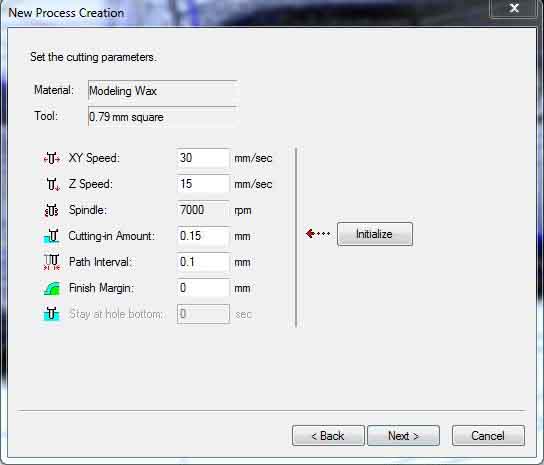Image resolution: width=544 pixels, height=465 pixels.
Task: Click into the XY Speed field
Action: coord(203,158)
